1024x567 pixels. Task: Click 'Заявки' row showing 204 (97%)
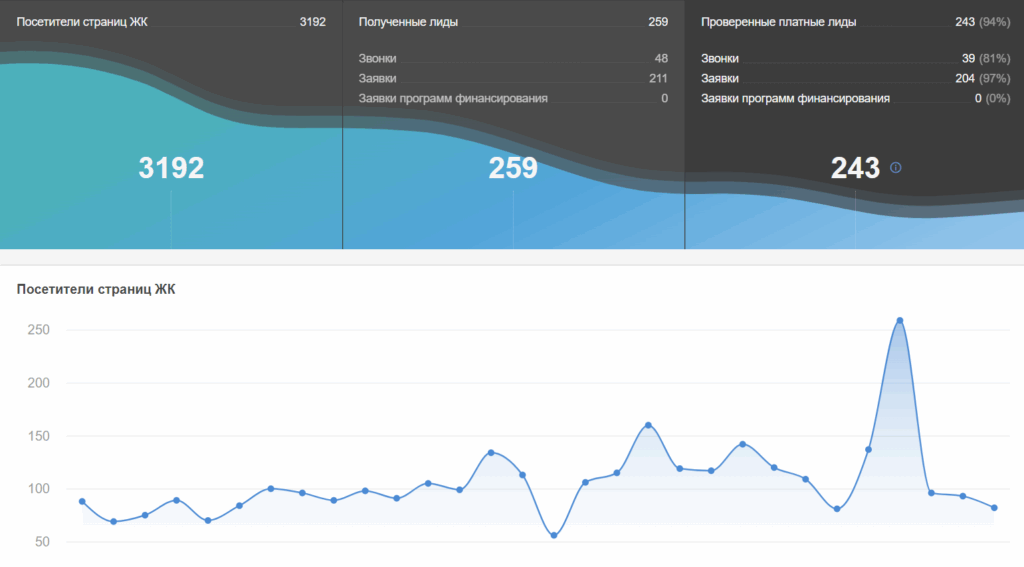(x=720, y=78)
